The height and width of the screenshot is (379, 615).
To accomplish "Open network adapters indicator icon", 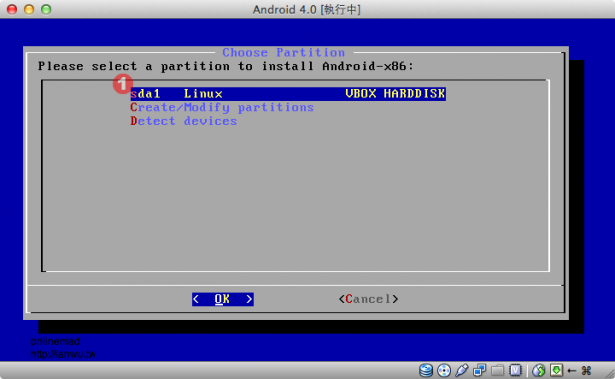I will pos(479,370).
